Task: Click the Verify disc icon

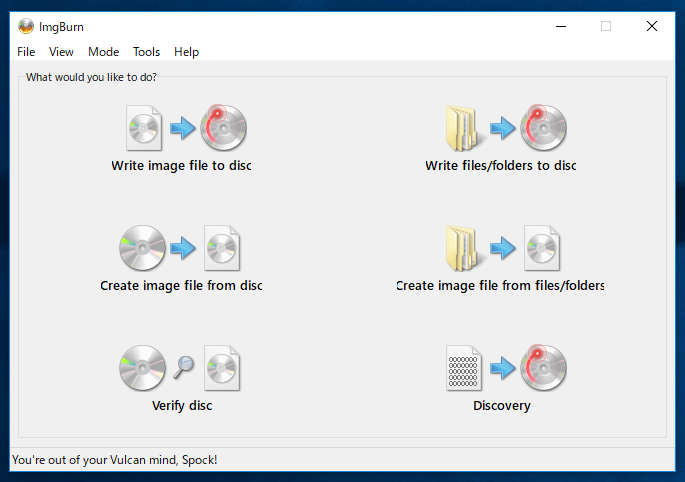Action: 180,368
